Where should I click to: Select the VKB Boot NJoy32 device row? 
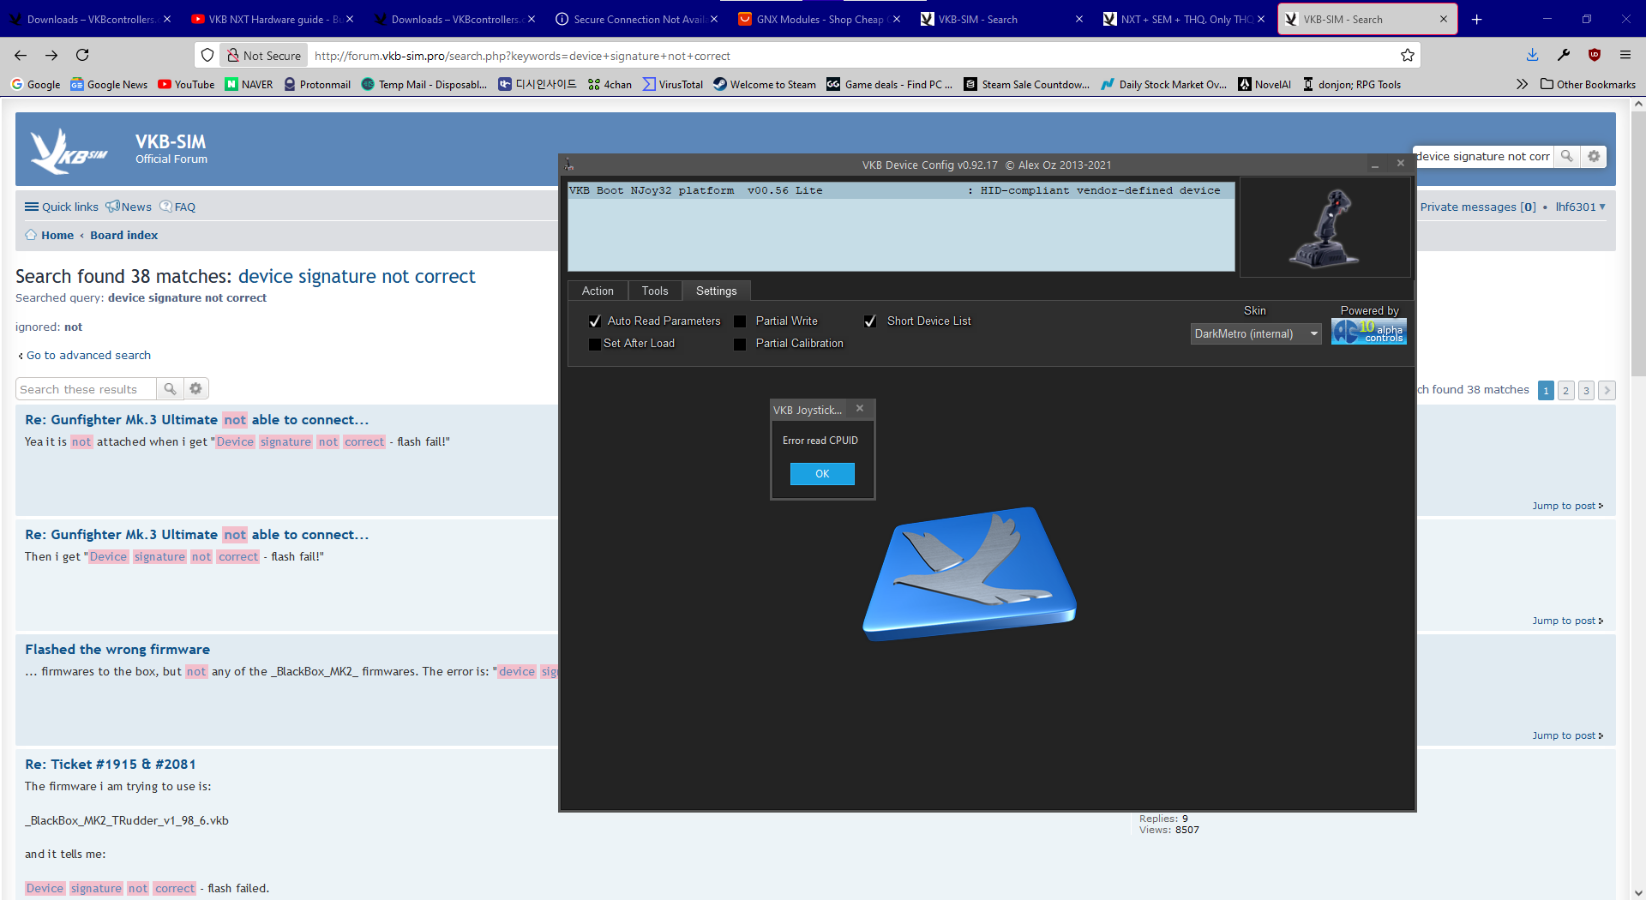pyautogui.click(x=901, y=190)
